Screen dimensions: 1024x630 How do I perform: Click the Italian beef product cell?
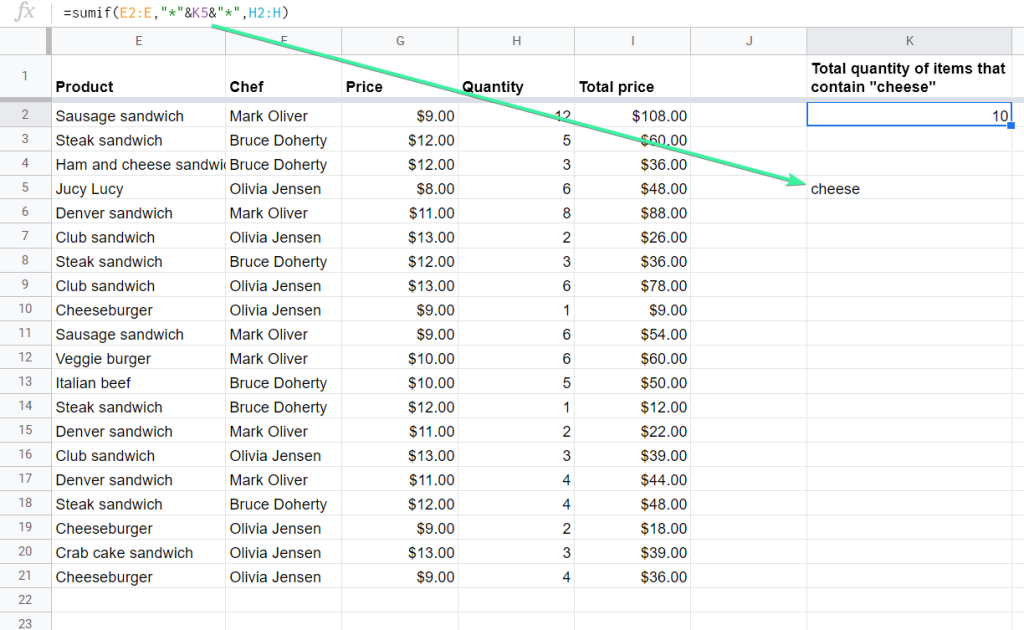(x=138, y=383)
